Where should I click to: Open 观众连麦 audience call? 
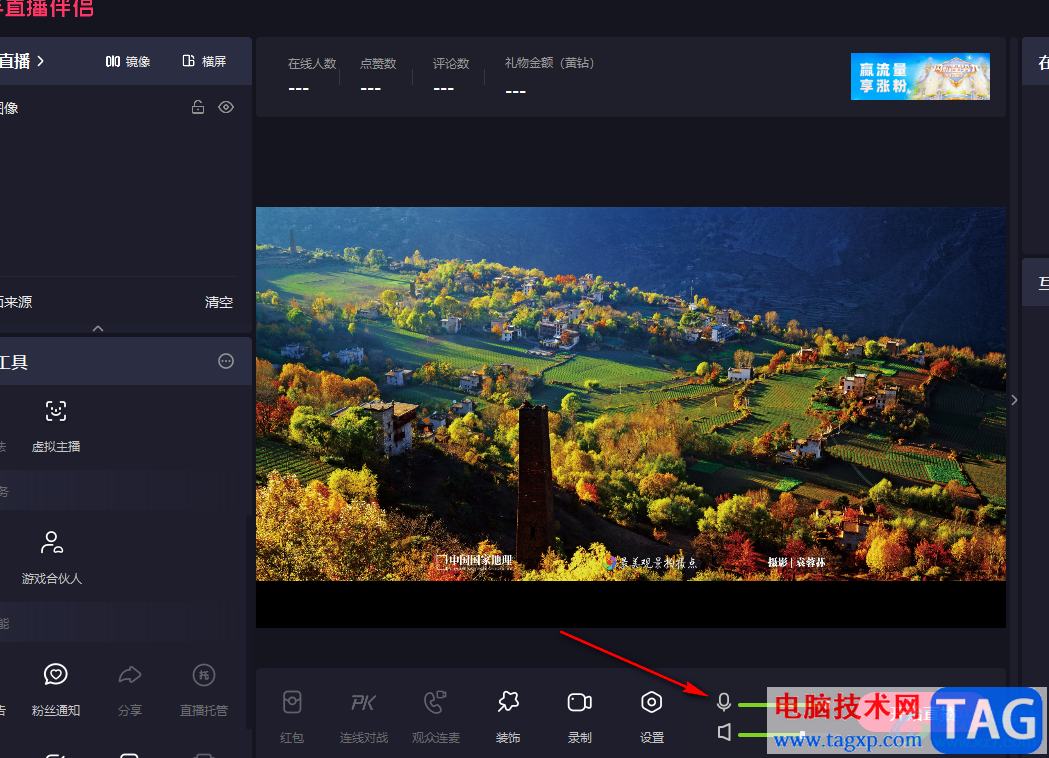pos(436,717)
